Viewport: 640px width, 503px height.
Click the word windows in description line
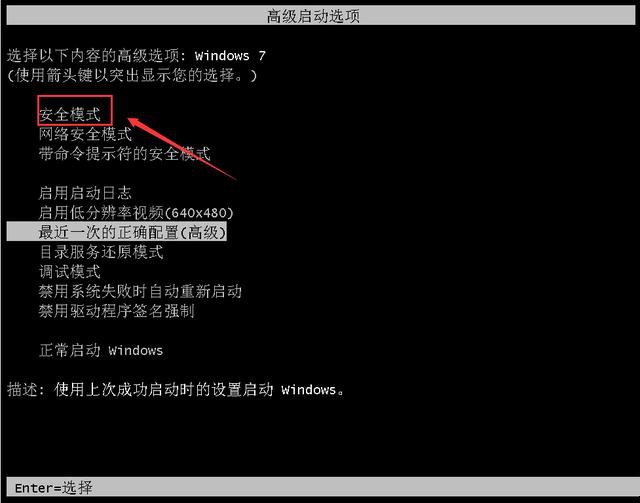[309, 389]
